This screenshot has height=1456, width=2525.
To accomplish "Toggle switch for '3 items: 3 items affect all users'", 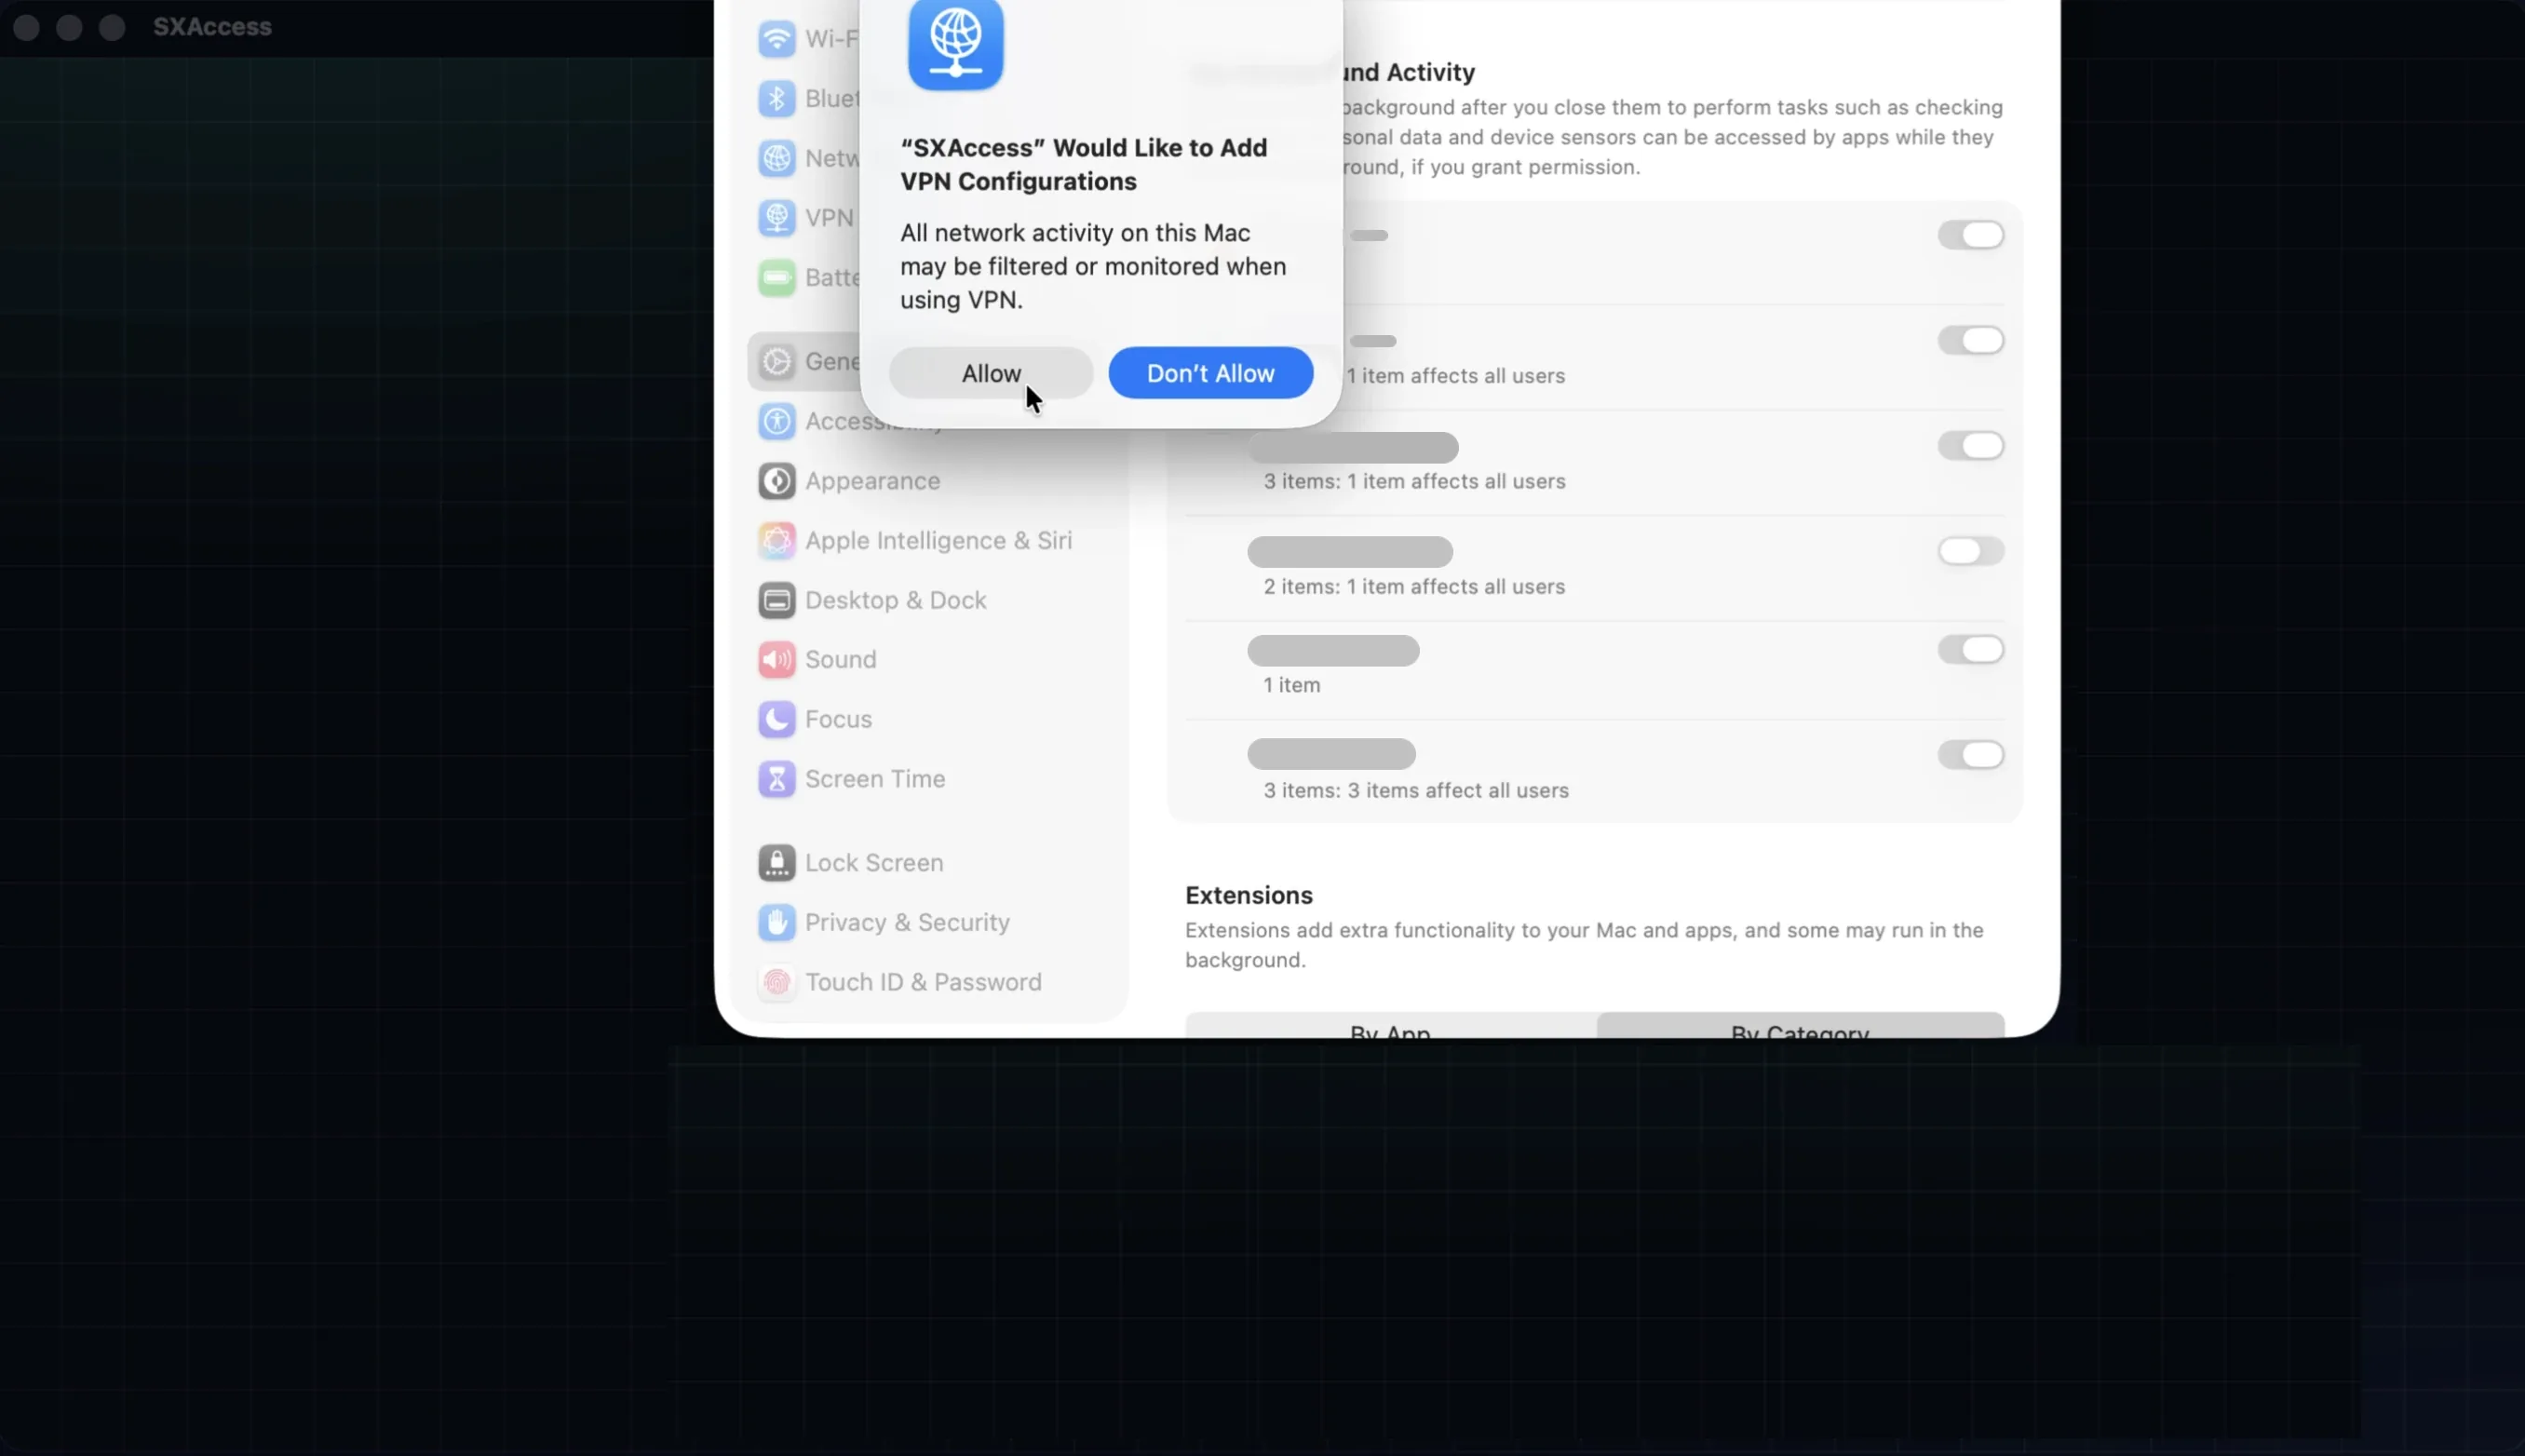I will click(x=1971, y=755).
